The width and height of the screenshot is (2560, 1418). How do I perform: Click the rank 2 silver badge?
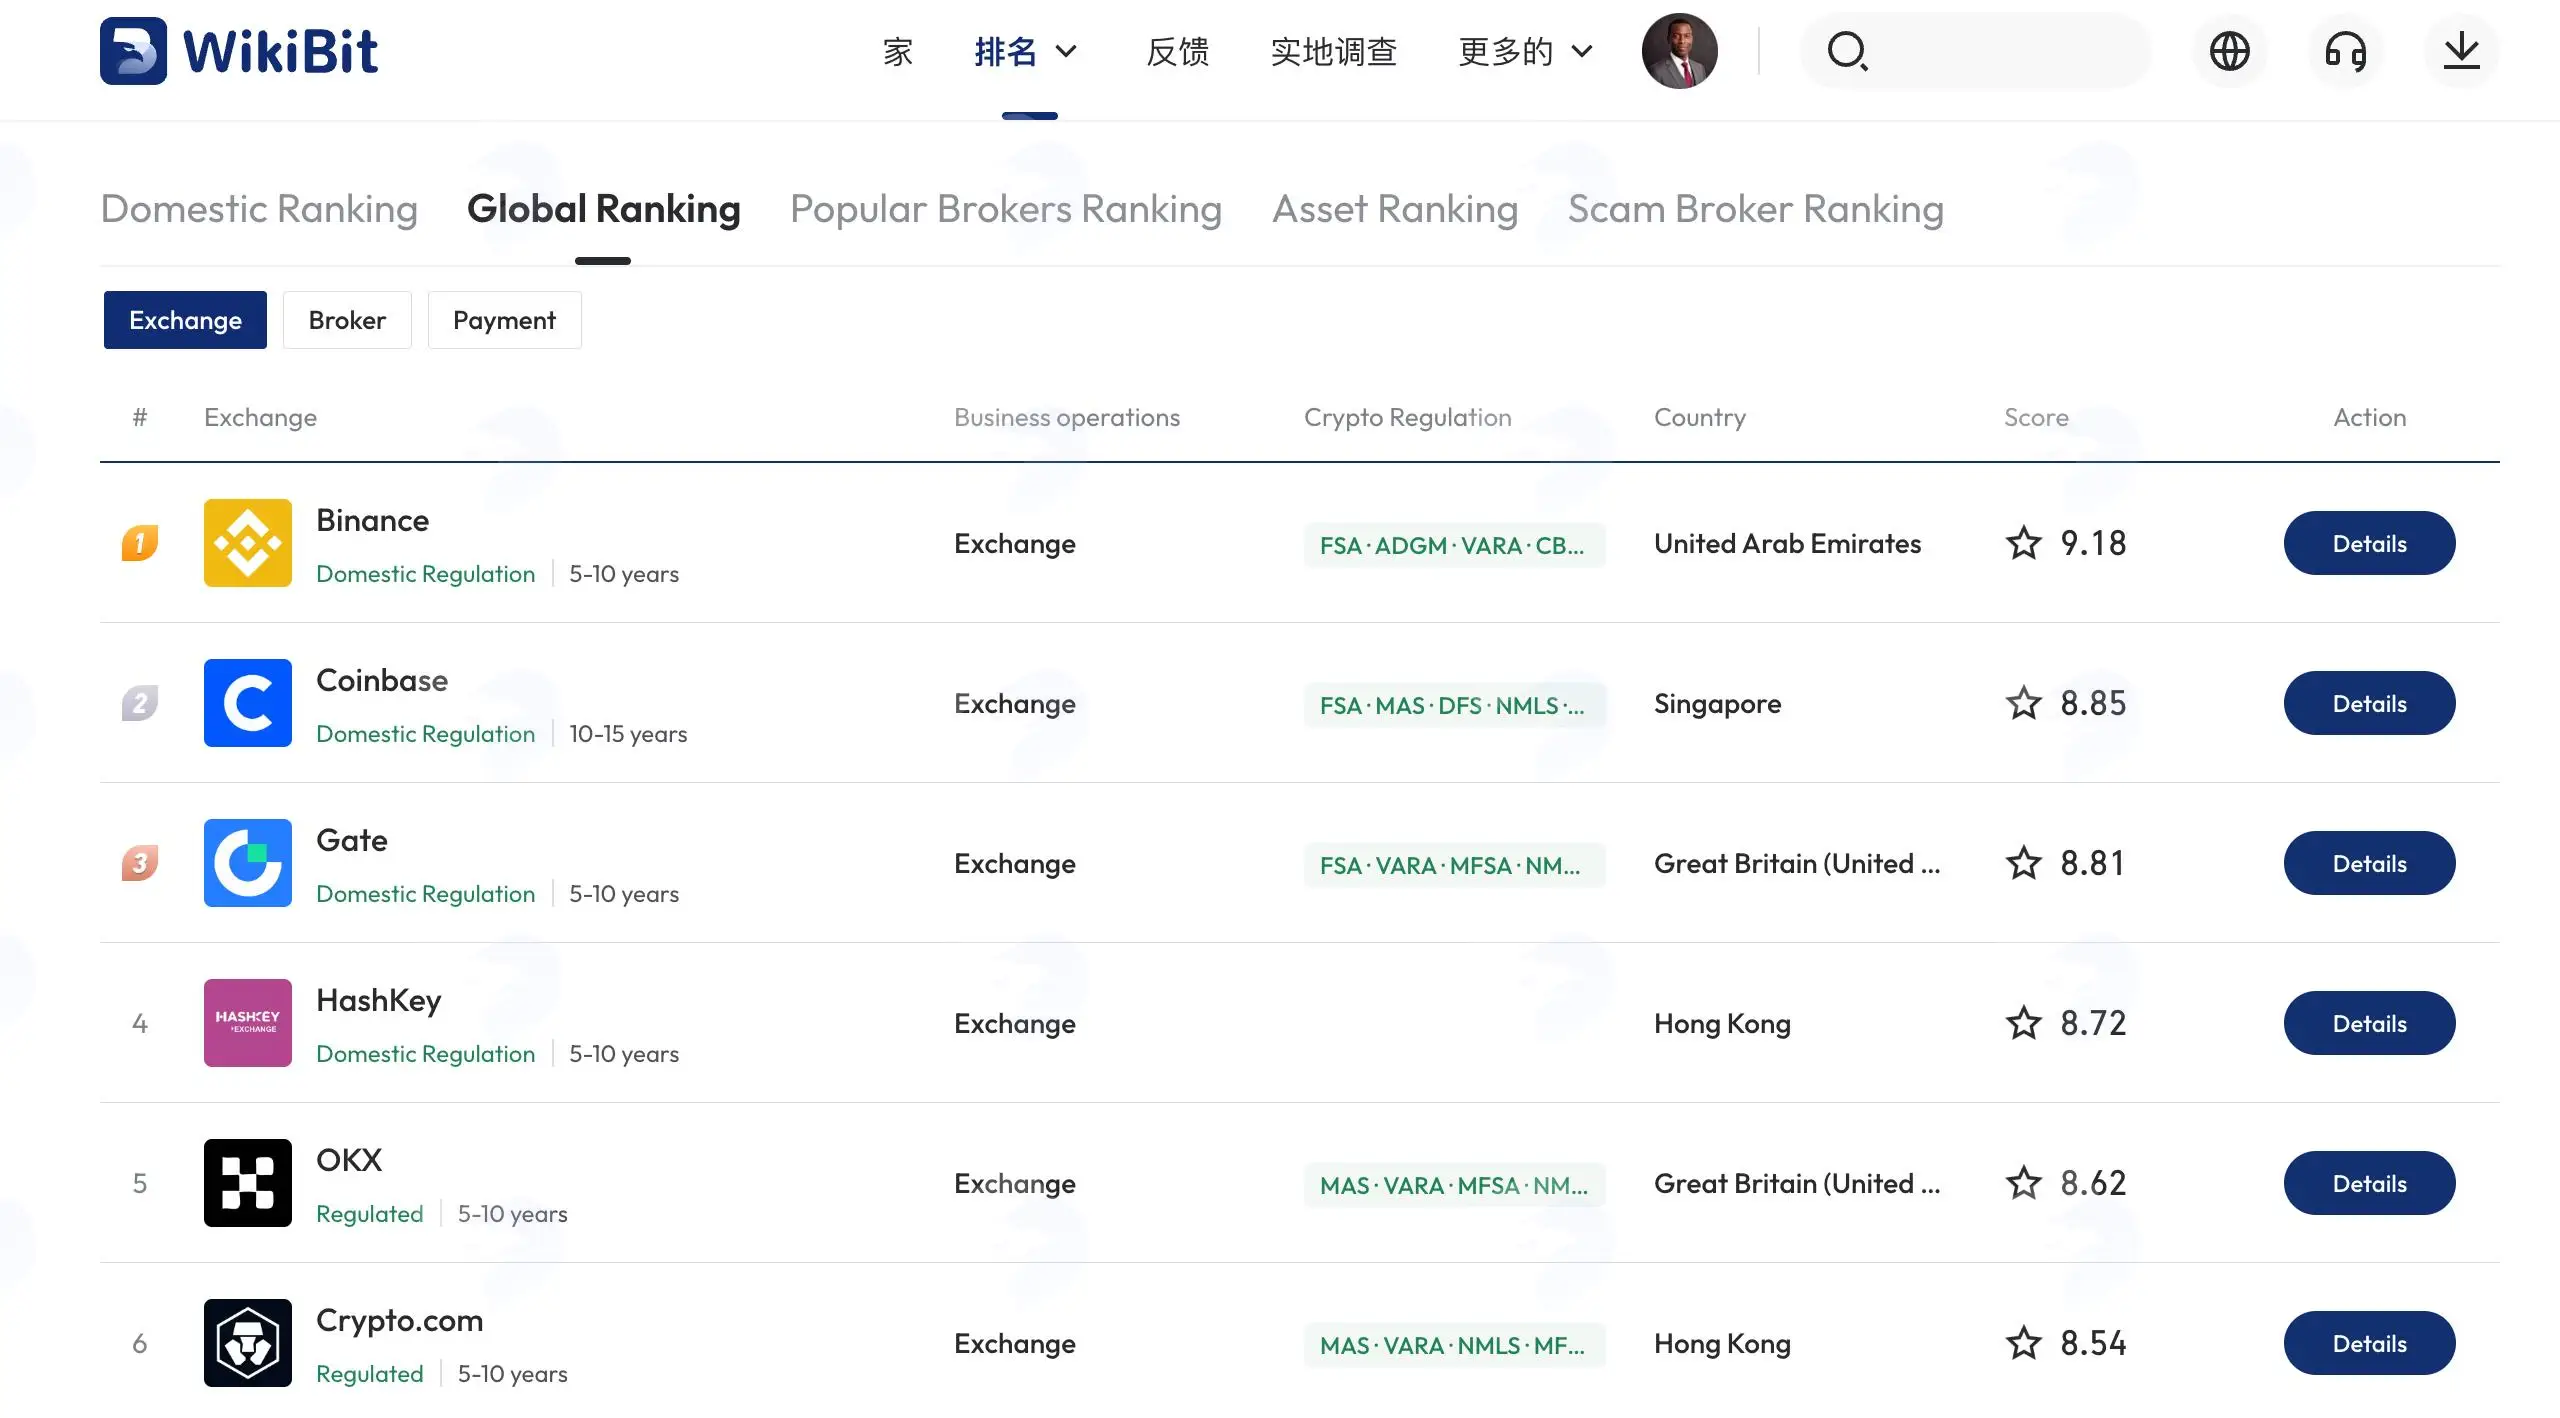140,703
